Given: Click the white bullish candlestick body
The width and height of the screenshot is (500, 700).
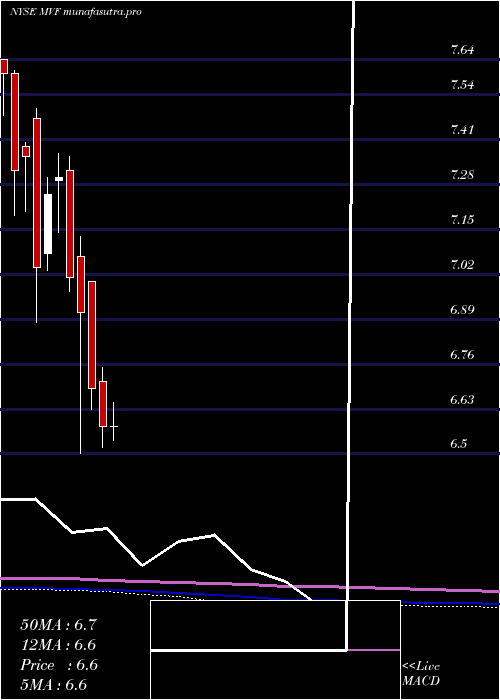Looking at the screenshot, I should 47,224.
